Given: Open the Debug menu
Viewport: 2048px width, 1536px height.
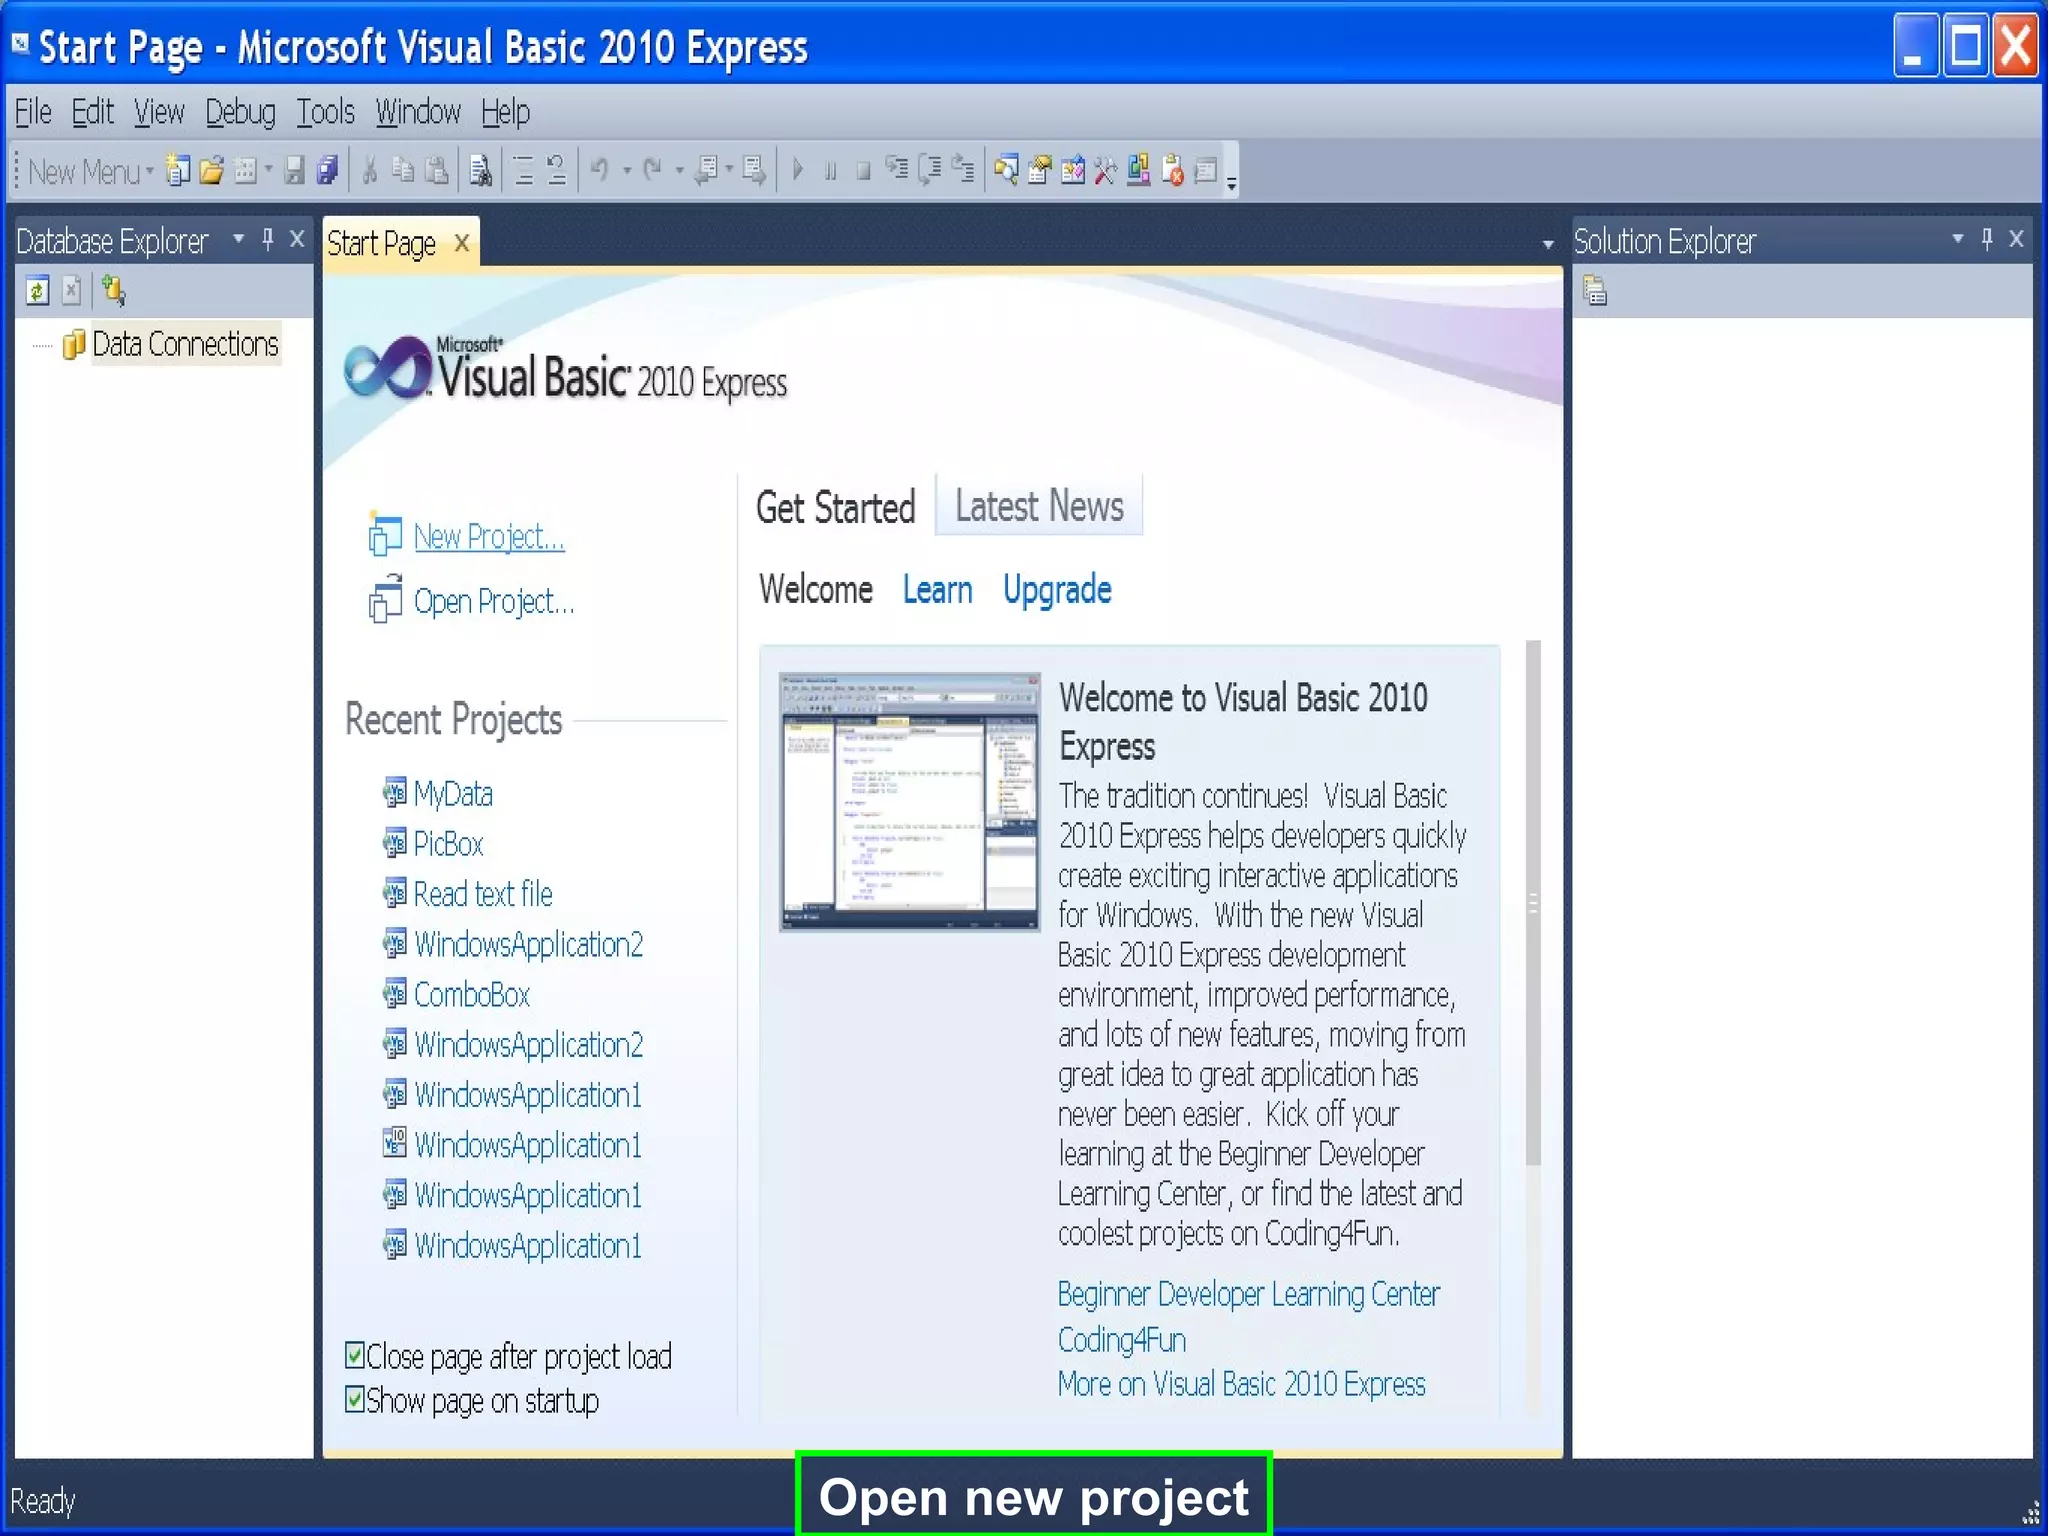Looking at the screenshot, I should [240, 112].
